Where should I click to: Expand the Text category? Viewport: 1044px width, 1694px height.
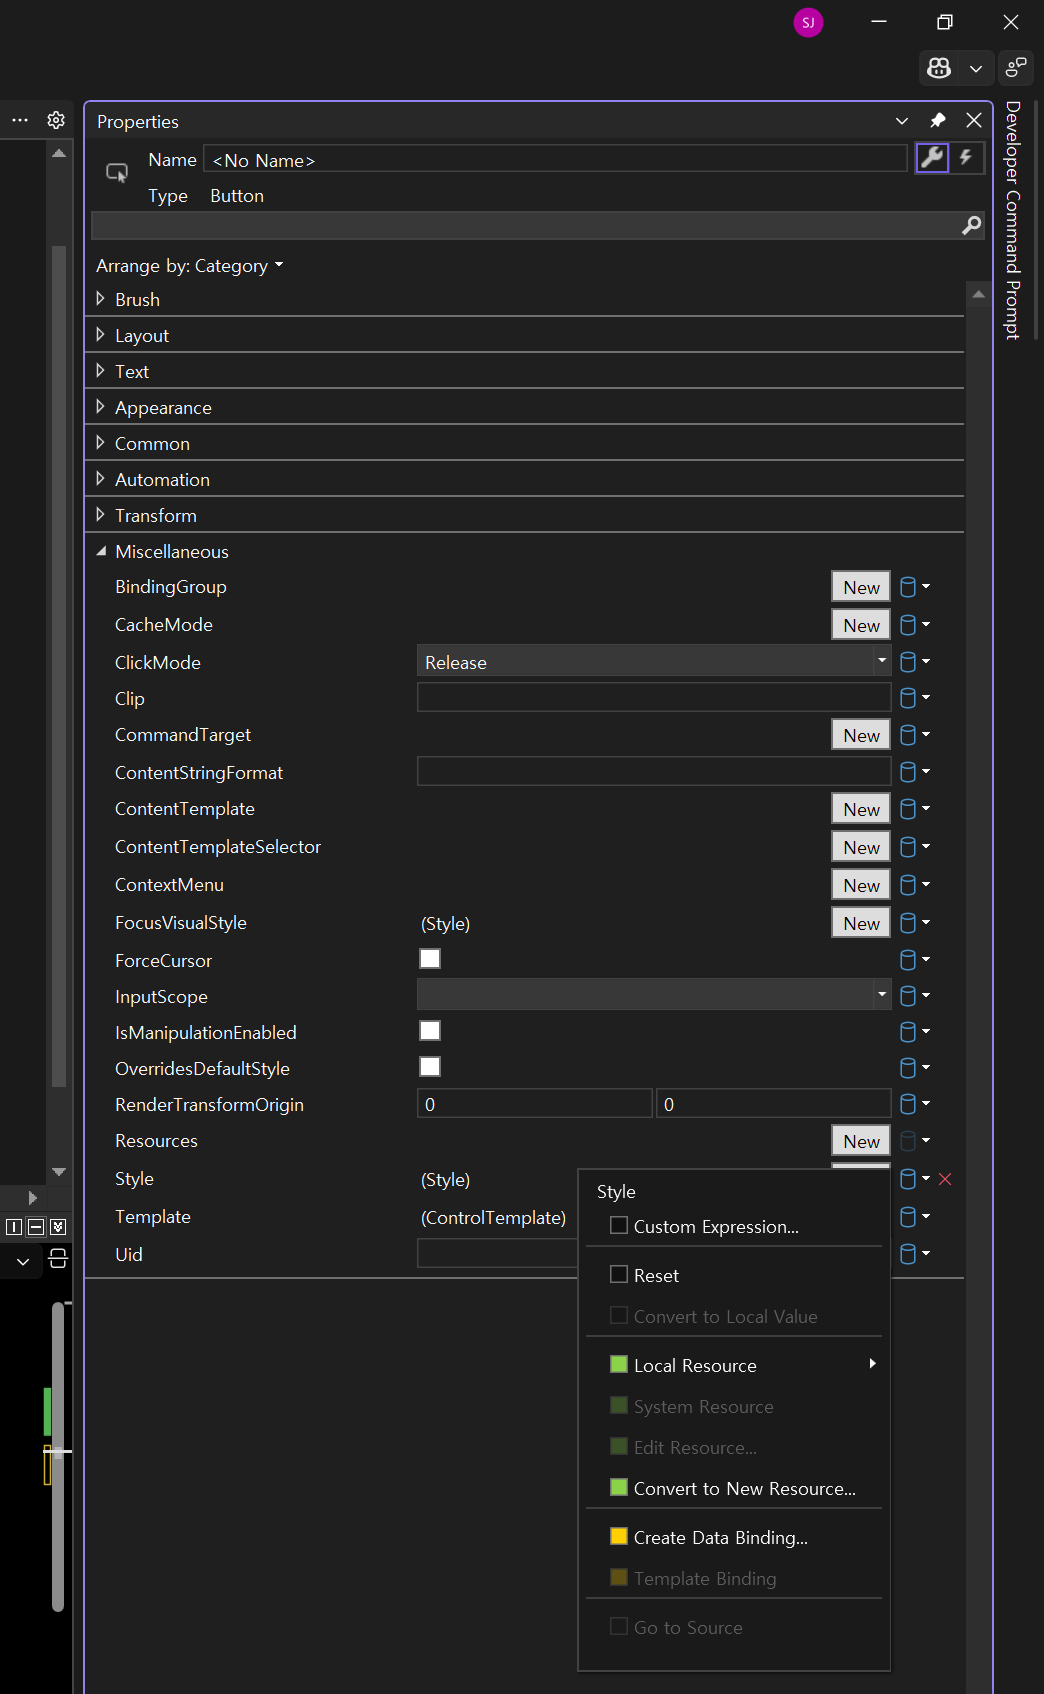[100, 370]
